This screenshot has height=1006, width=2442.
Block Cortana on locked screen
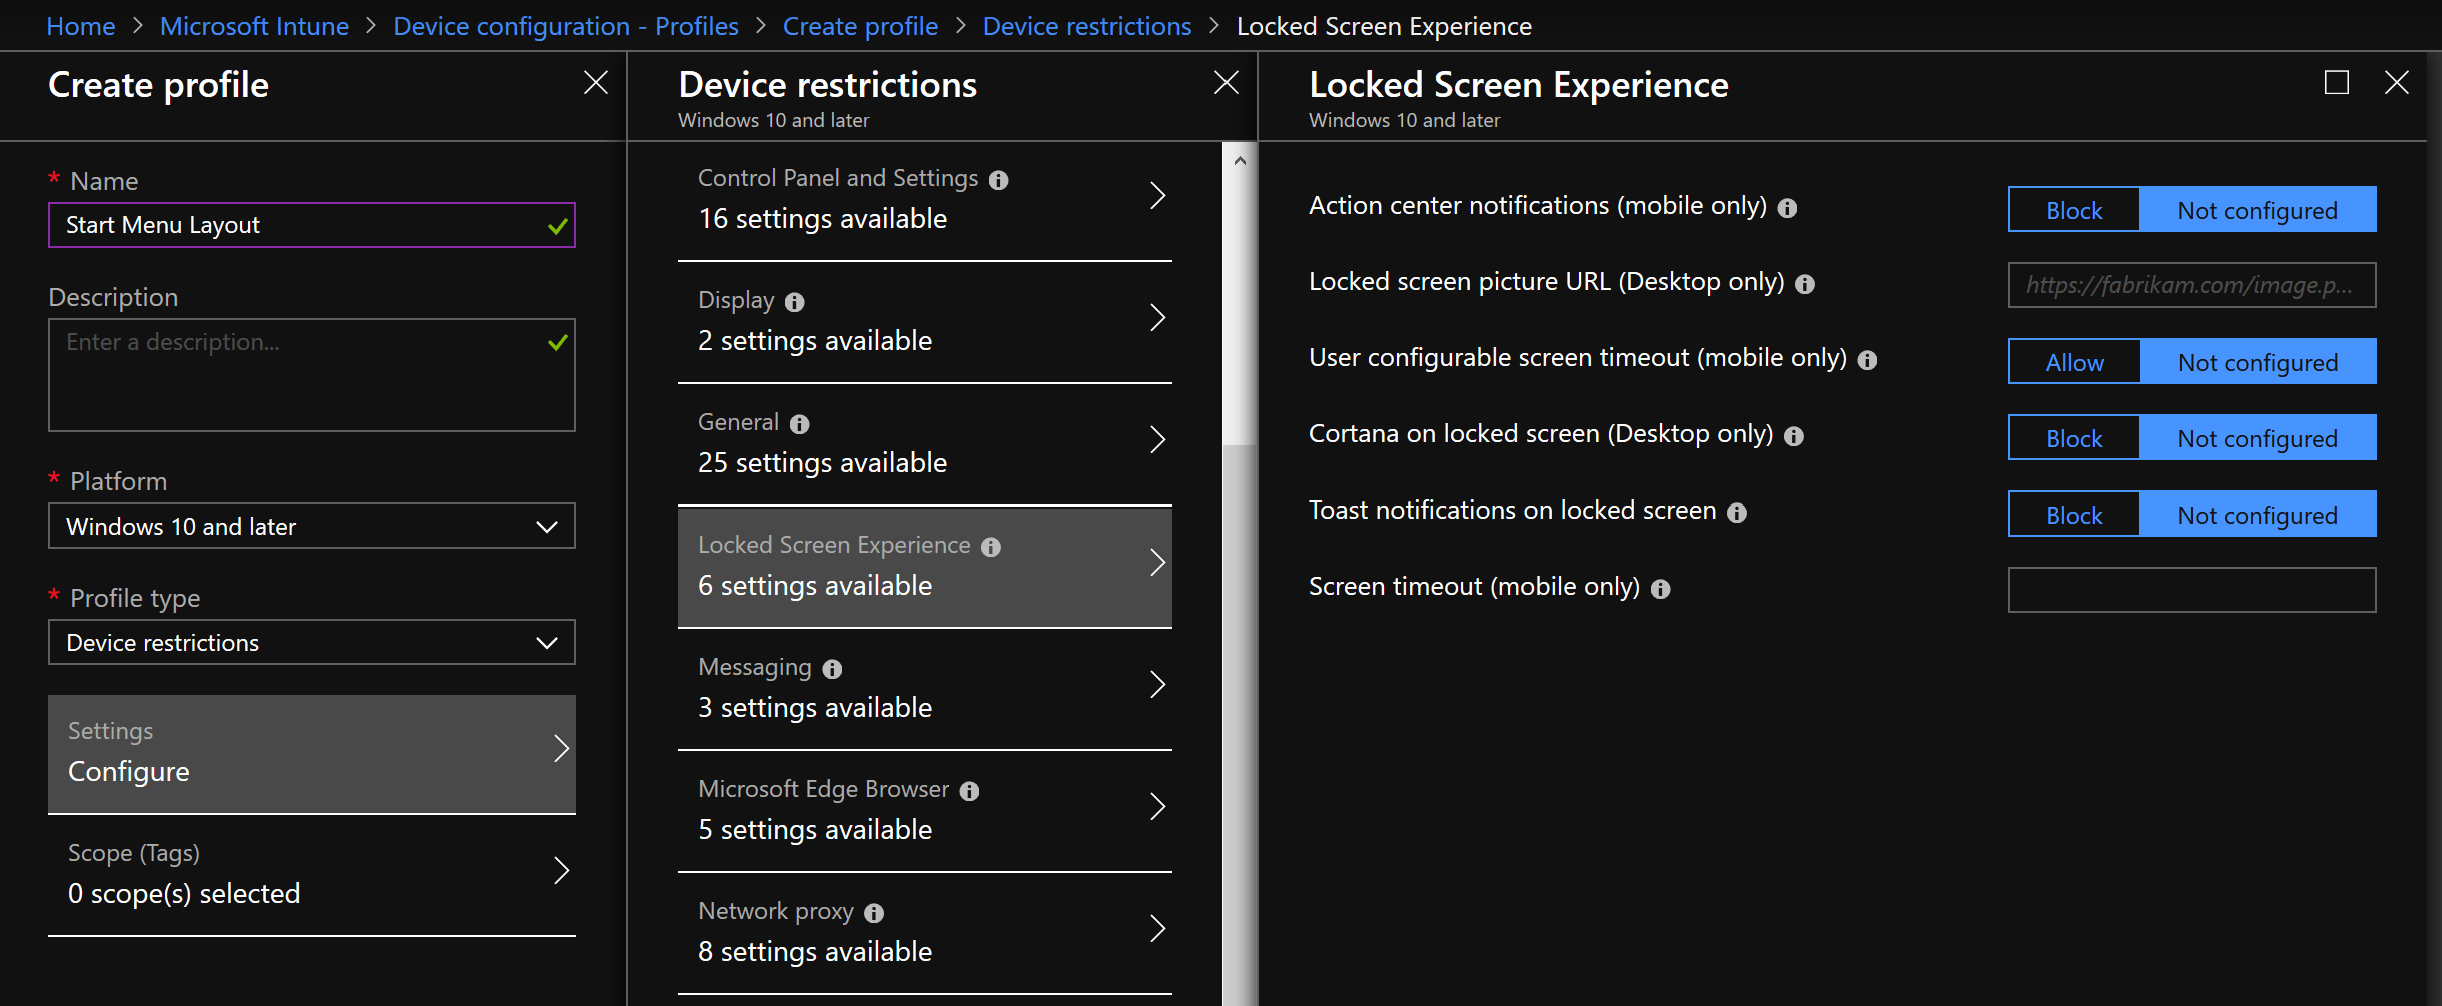[x=2073, y=437]
